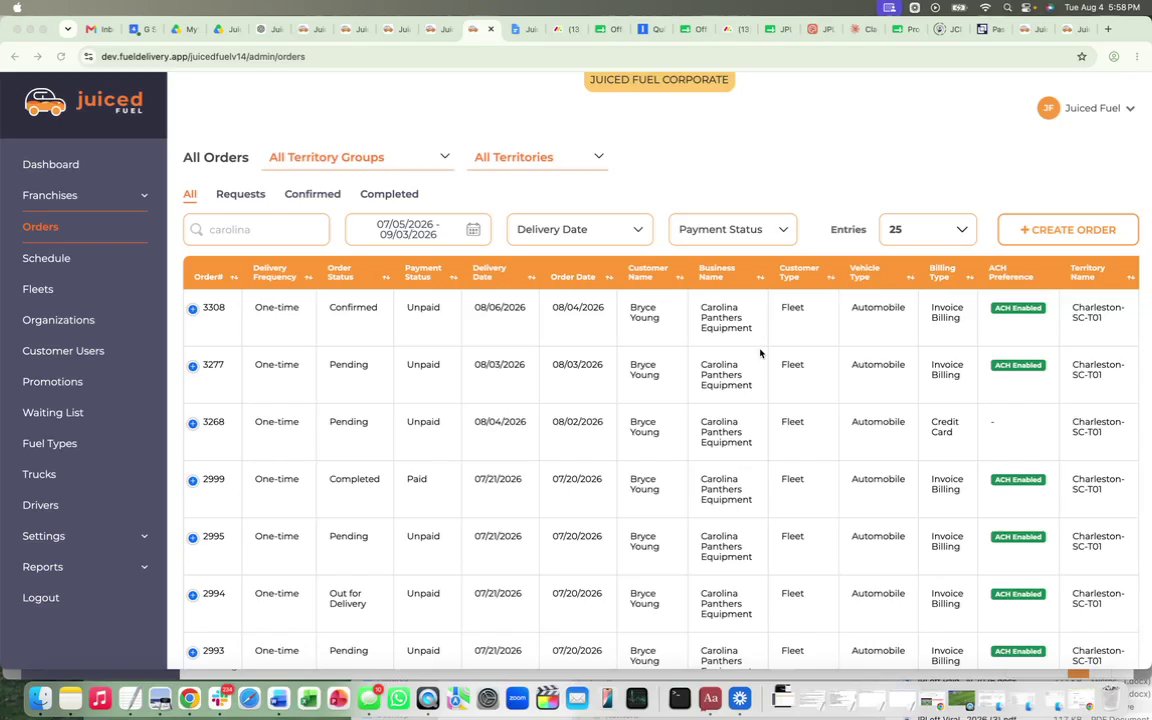Screen dimensions: 1152x720
Task: Open Spotlight search in menu bar
Action: [x=1007, y=7]
